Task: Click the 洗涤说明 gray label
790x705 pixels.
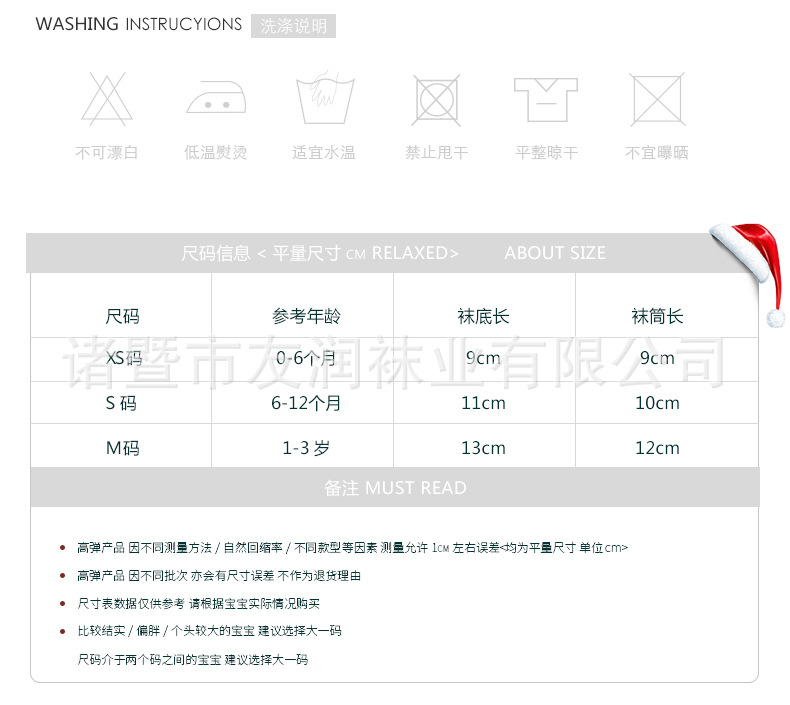Action: (293, 26)
